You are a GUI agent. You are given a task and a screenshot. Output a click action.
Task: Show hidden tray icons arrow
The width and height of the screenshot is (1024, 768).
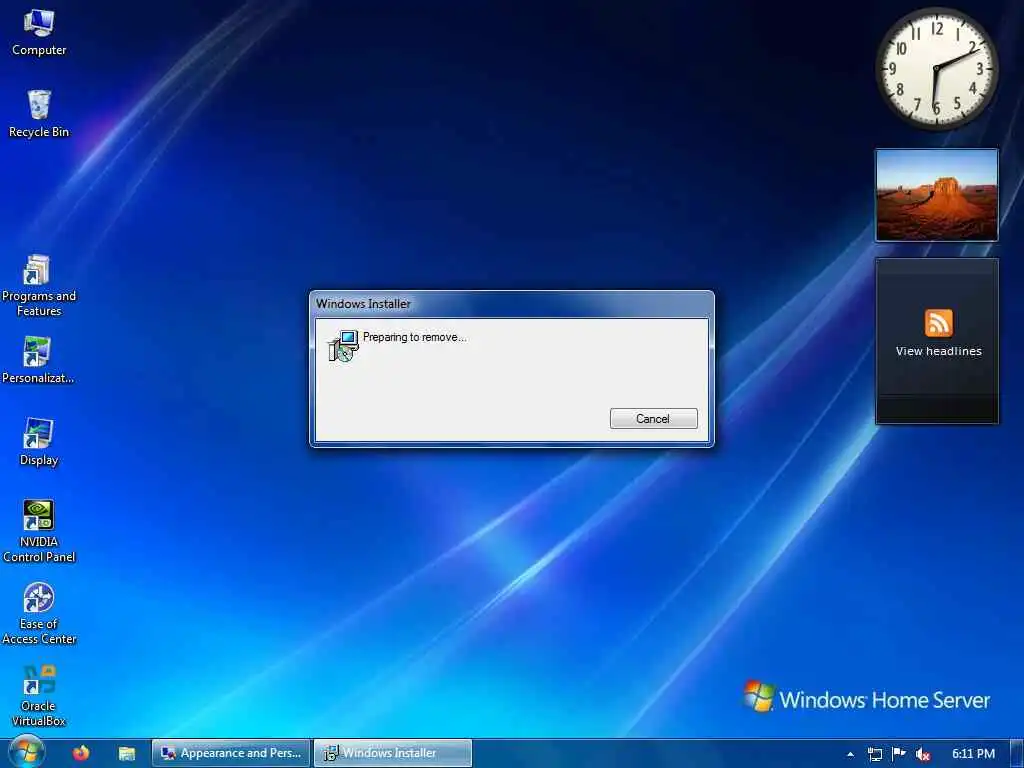coord(850,754)
